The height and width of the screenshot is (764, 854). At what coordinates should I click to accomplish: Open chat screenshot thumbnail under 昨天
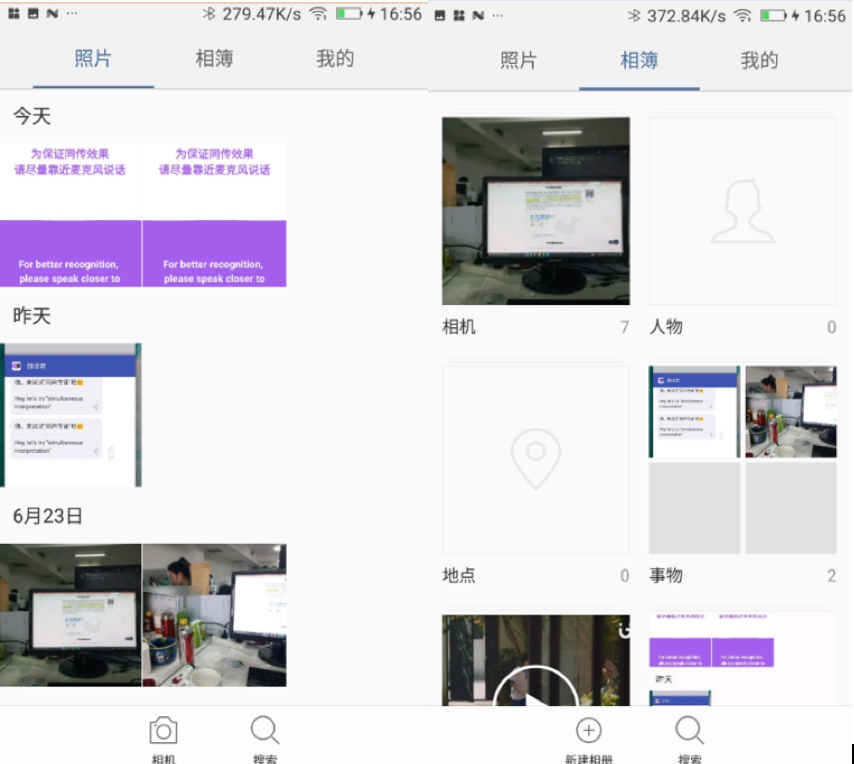coord(70,415)
